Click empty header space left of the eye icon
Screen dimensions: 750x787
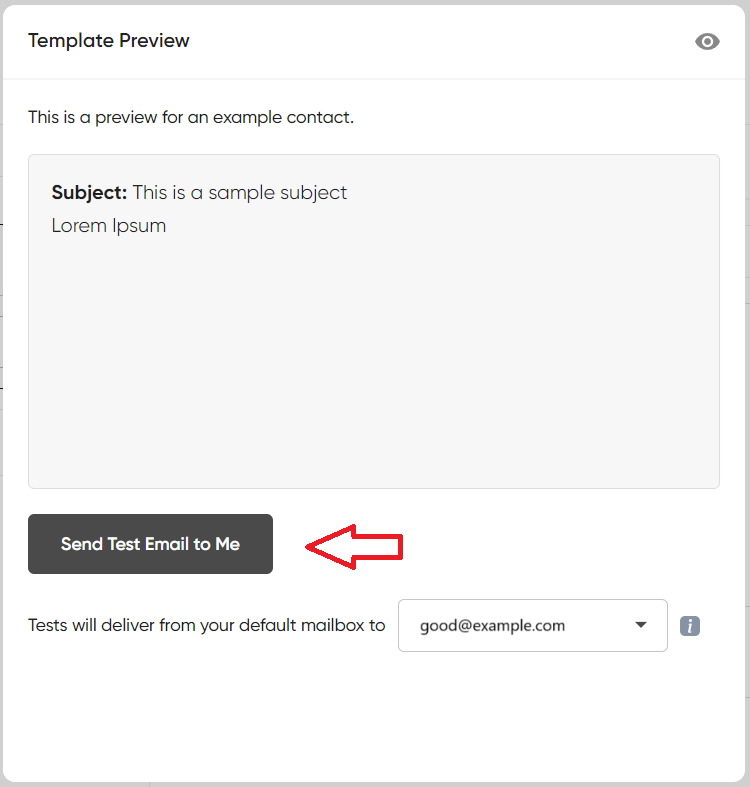(450, 41)
